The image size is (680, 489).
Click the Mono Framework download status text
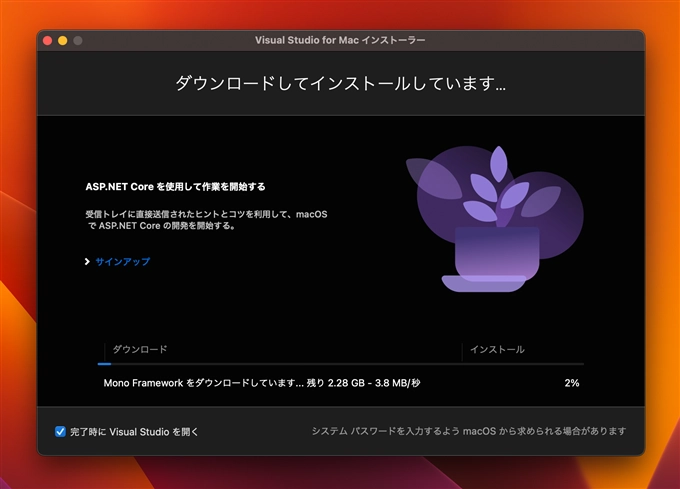coord(262,383)
